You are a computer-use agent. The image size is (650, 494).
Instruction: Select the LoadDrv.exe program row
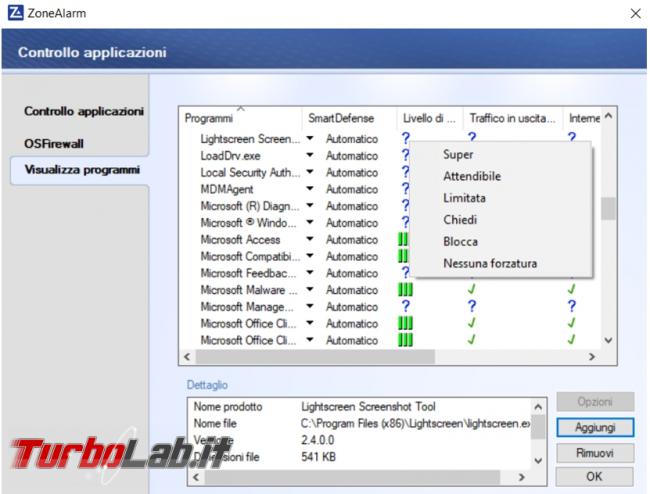(x=230, y=156)
